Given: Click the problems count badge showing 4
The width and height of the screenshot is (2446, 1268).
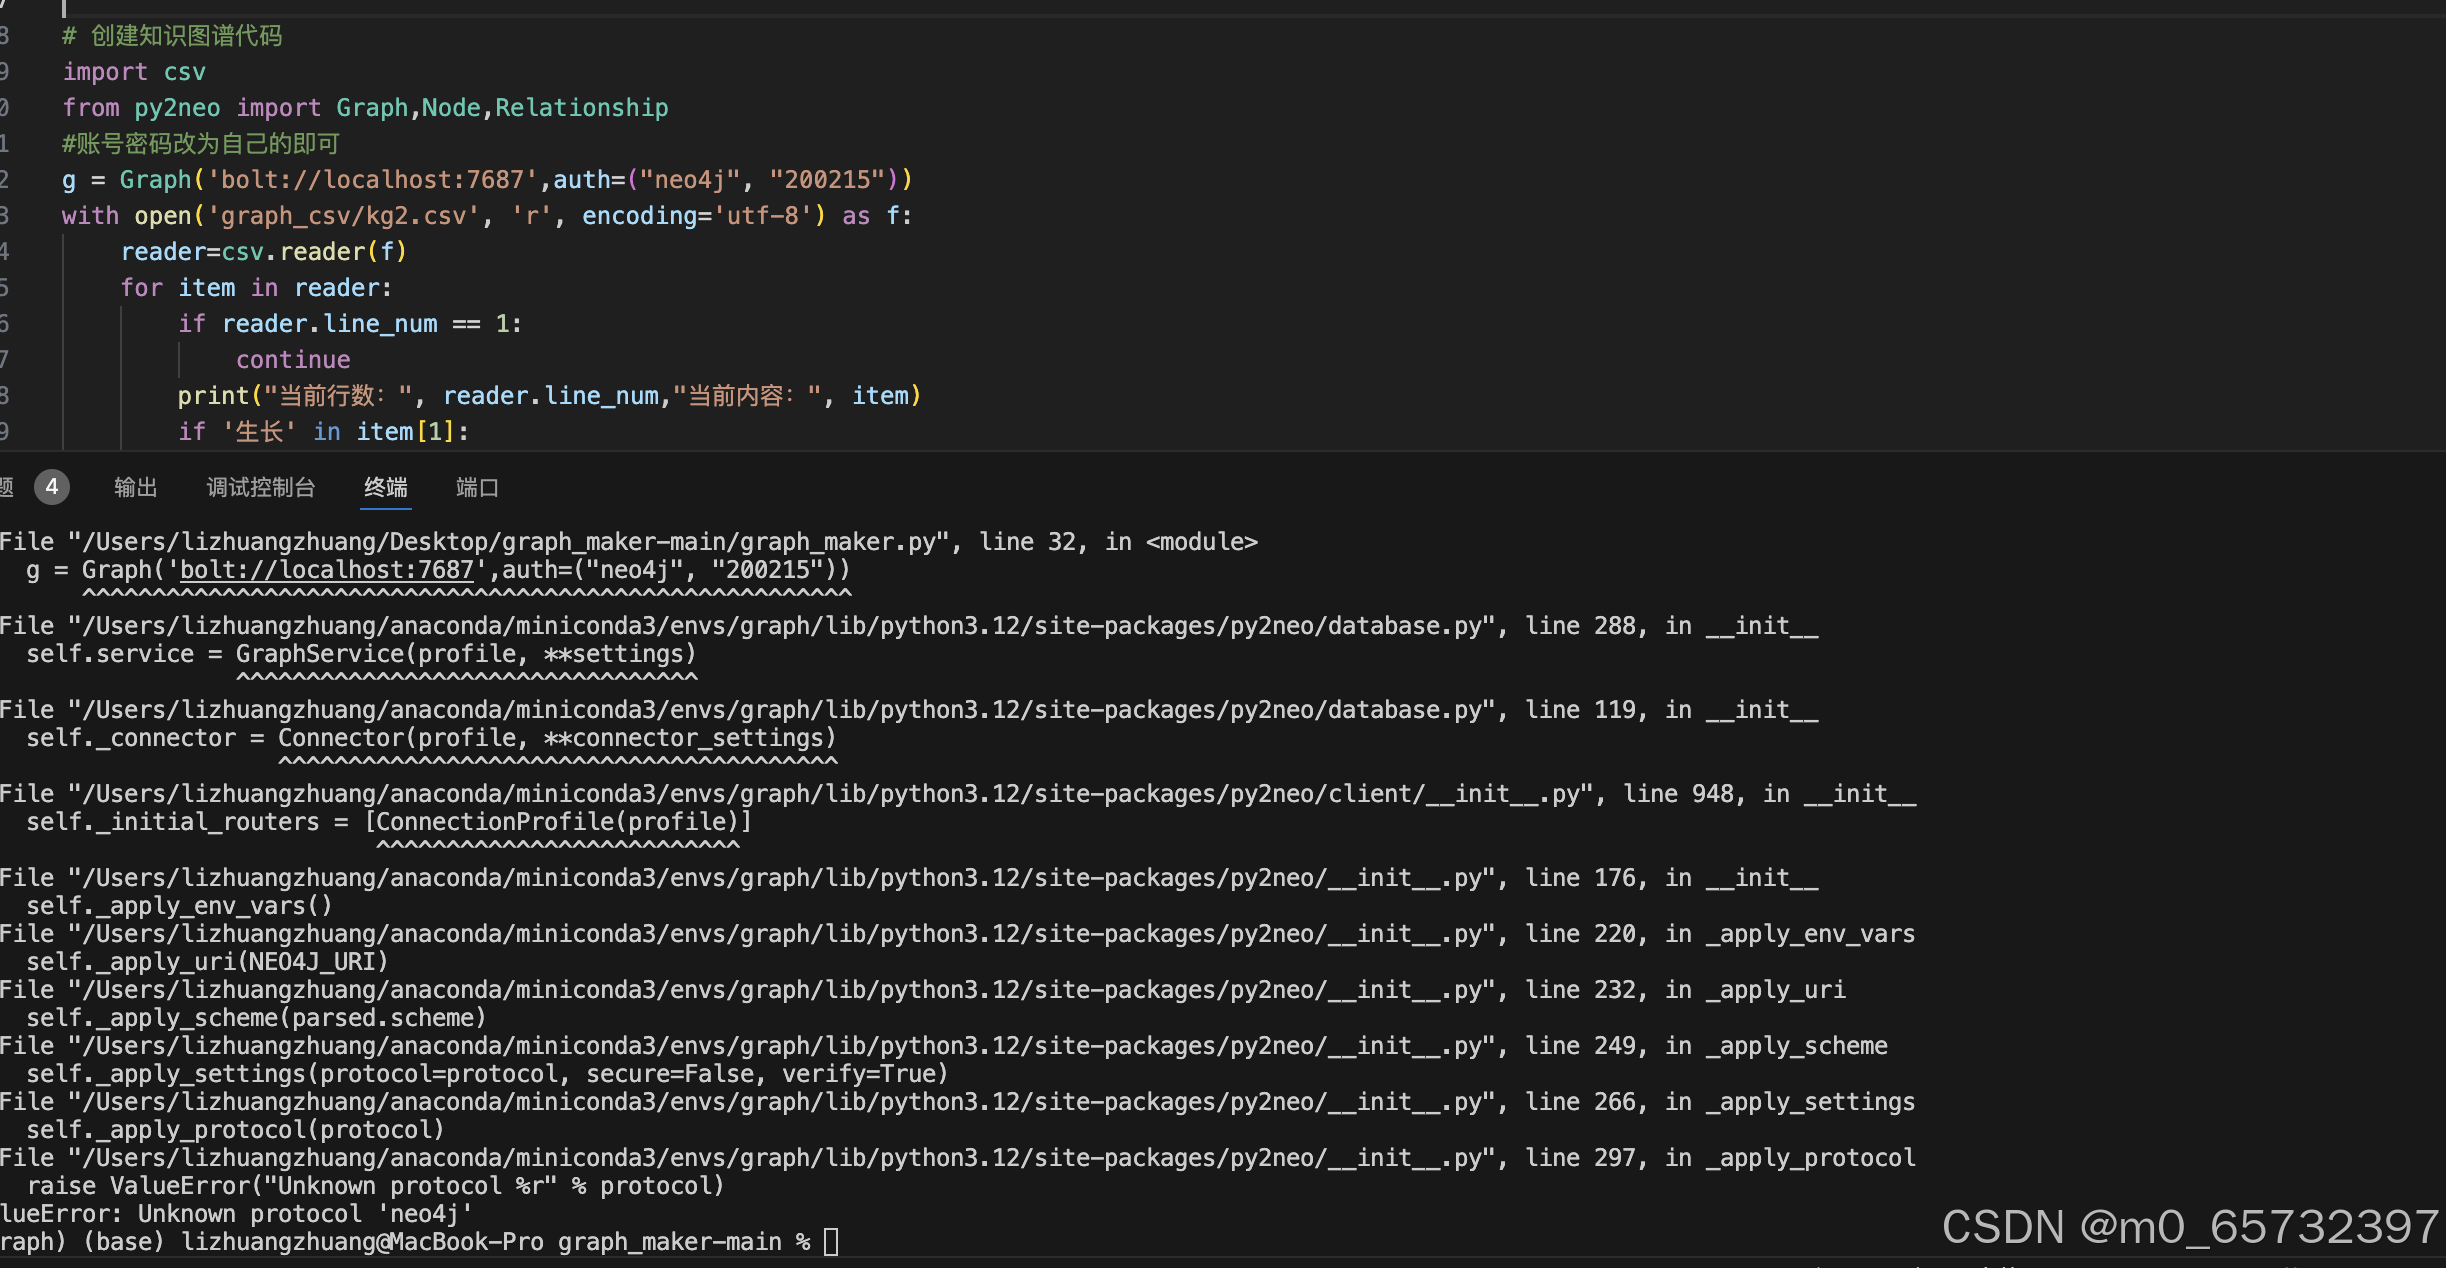Looking at the screenshot, I should 52,488.
